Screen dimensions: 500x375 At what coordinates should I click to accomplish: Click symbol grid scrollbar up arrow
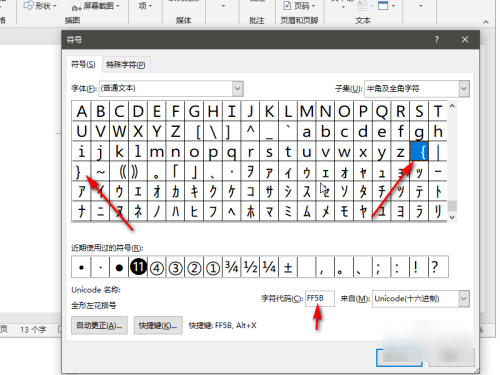click(x=452, y=106)
